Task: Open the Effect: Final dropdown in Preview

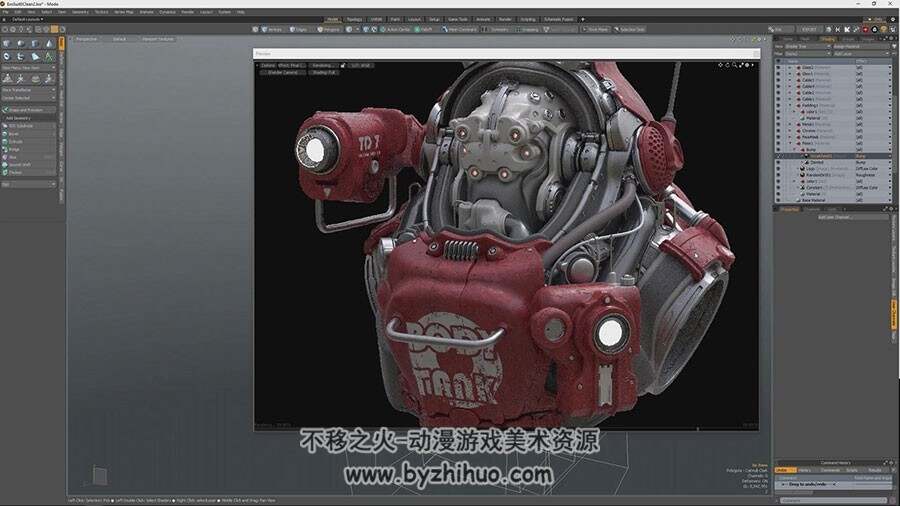Action: 292,65
